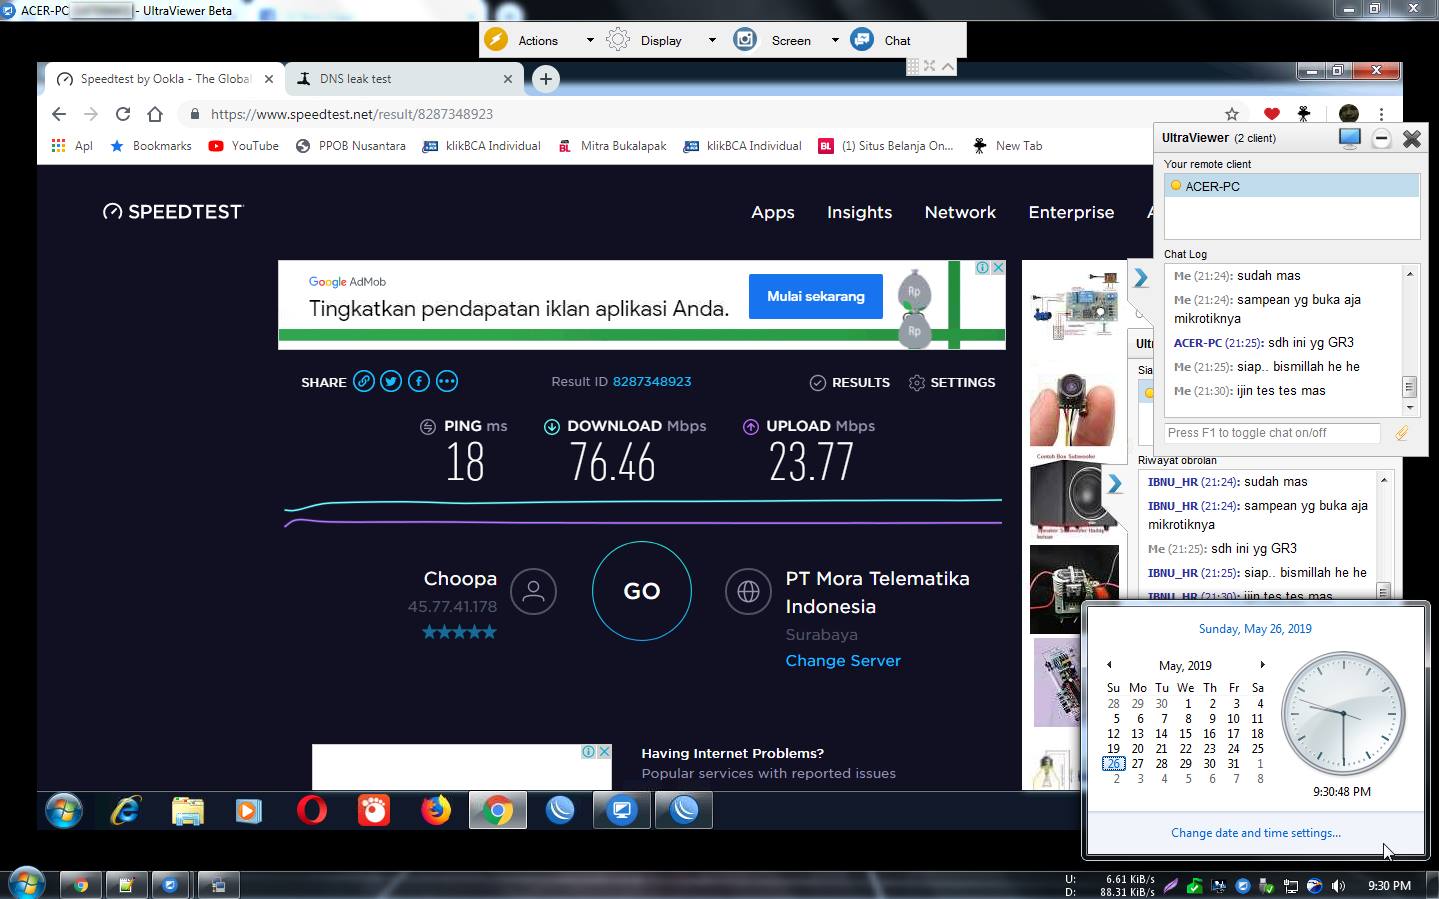This screenshot has height=899, width=1439.
Task: Click the purple feather icon in system tray
Action: click(x=1170, y=886)
